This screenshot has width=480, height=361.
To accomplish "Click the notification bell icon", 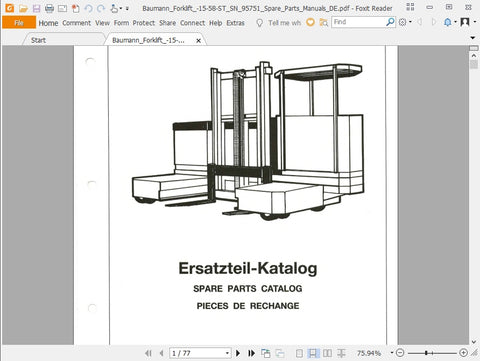I will point(448,22).
